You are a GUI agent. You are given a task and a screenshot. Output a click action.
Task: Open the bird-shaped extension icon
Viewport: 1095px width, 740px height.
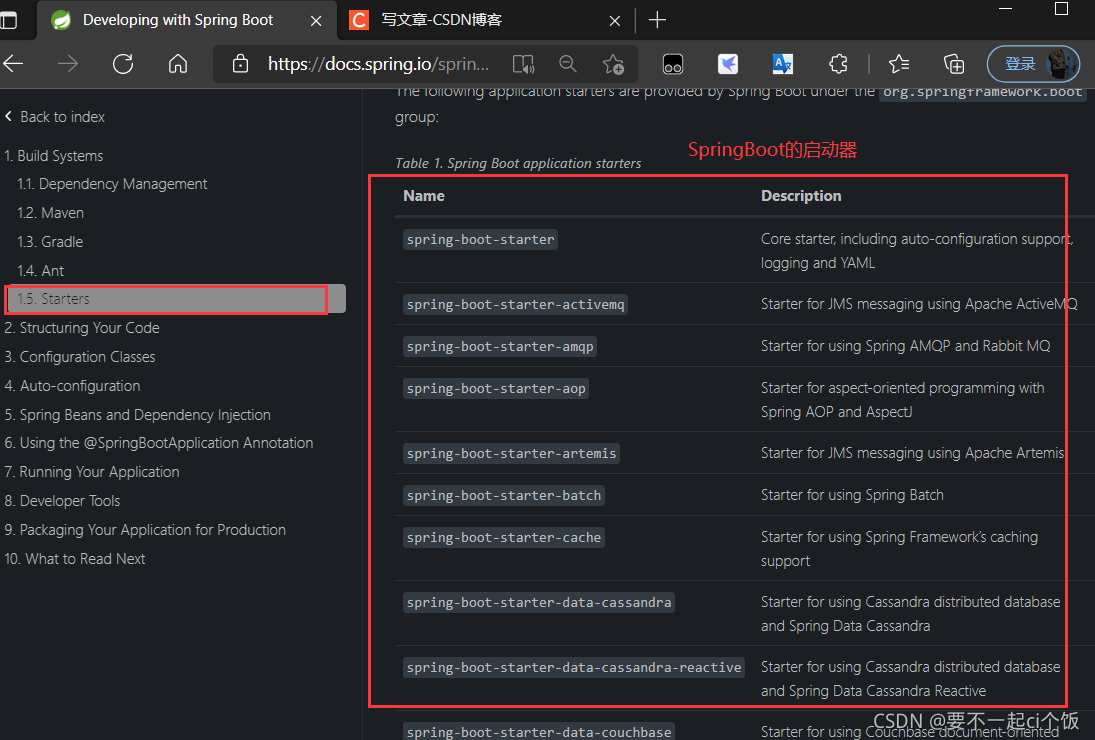pos(728,64)
